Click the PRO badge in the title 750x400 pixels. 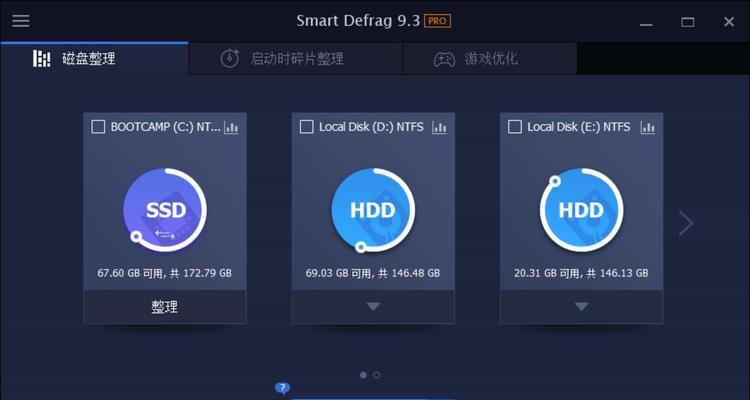[x=437, y=21]
